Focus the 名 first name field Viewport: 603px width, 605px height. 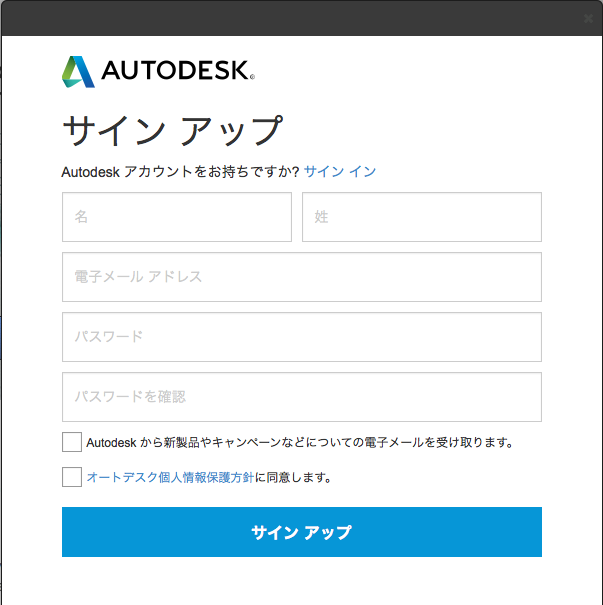tap(177, 217)
